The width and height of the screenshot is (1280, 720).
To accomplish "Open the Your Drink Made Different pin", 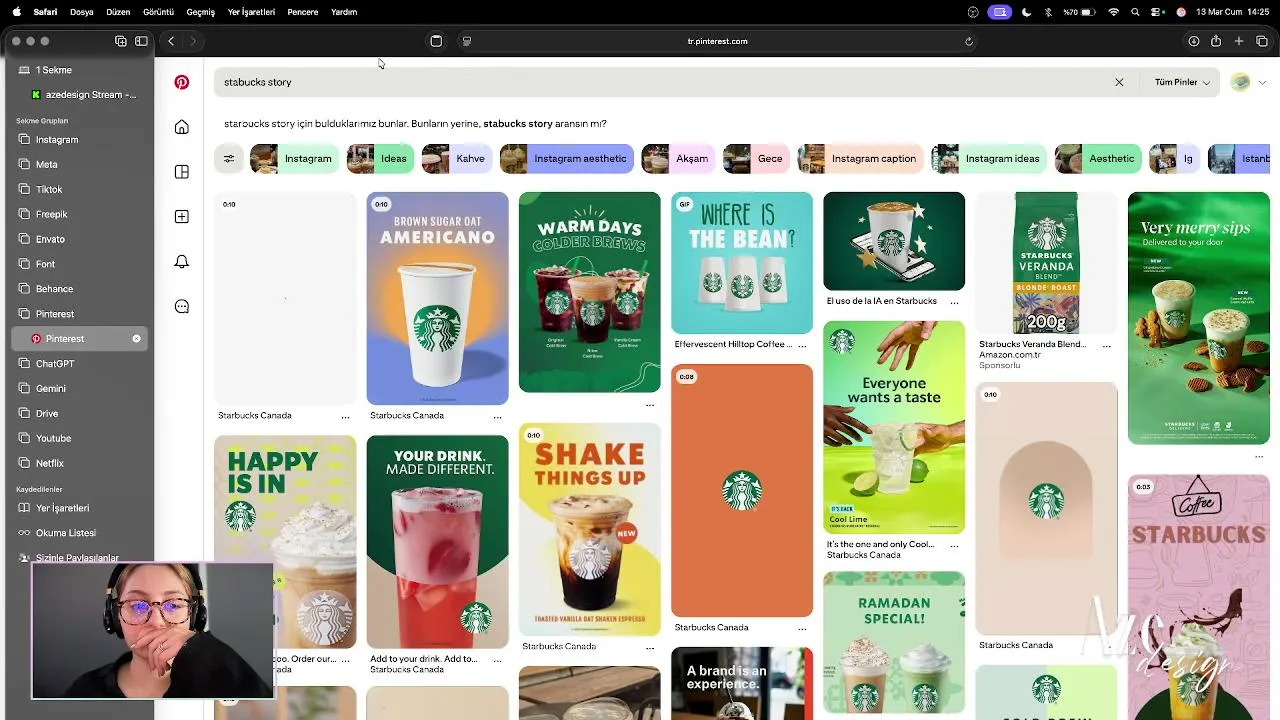I will [x=437, y=542].
